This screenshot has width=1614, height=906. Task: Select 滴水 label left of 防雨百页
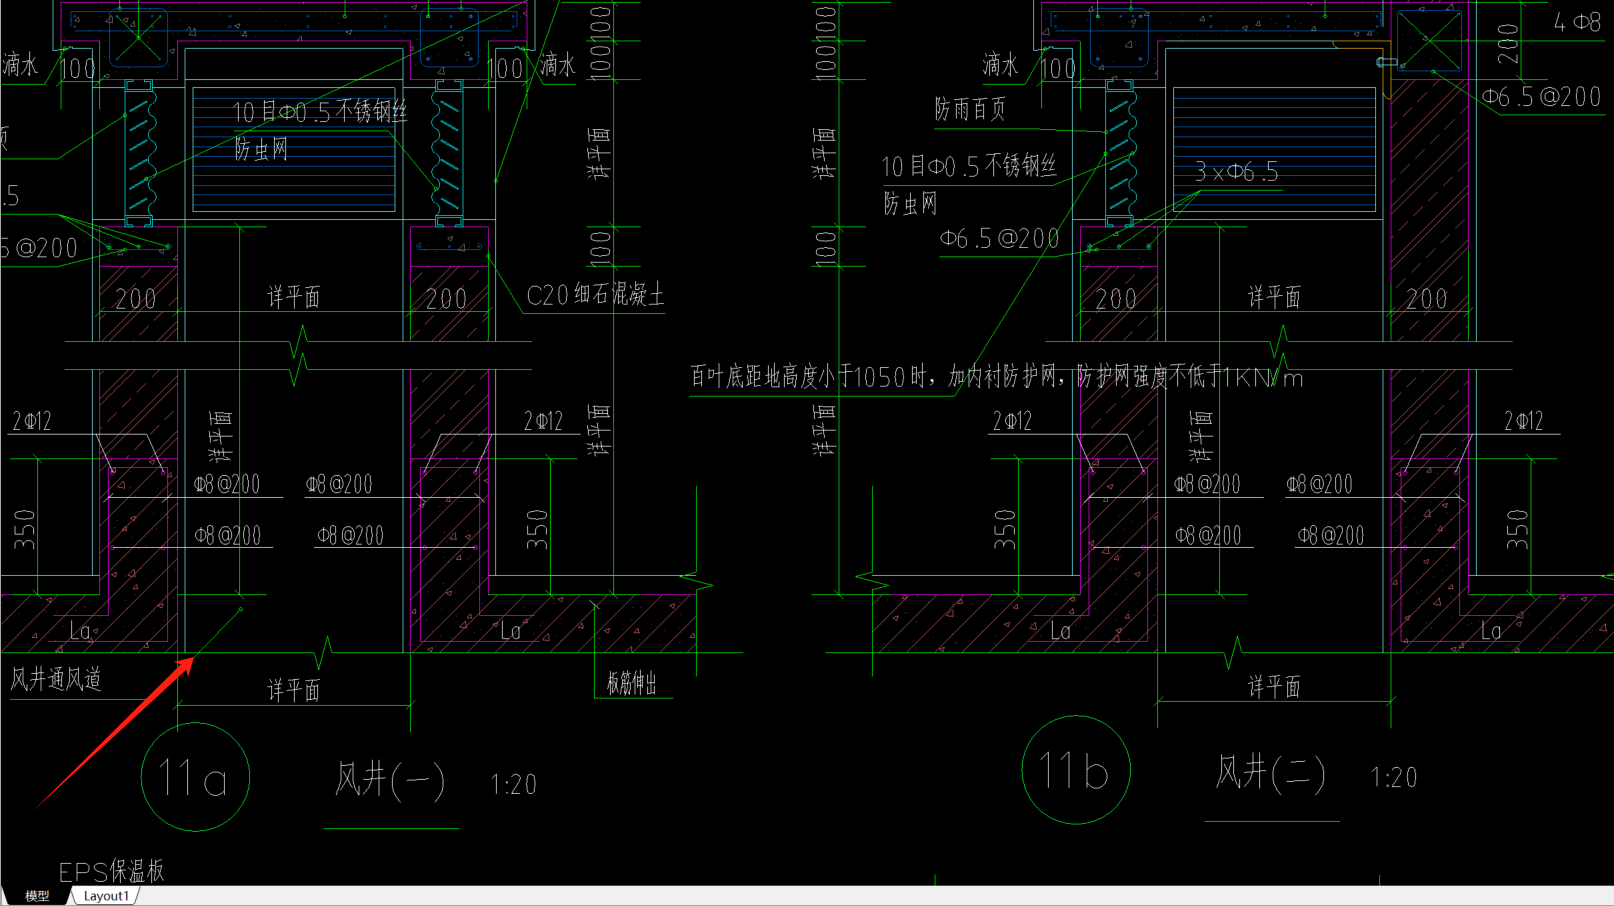point(1000,66)
